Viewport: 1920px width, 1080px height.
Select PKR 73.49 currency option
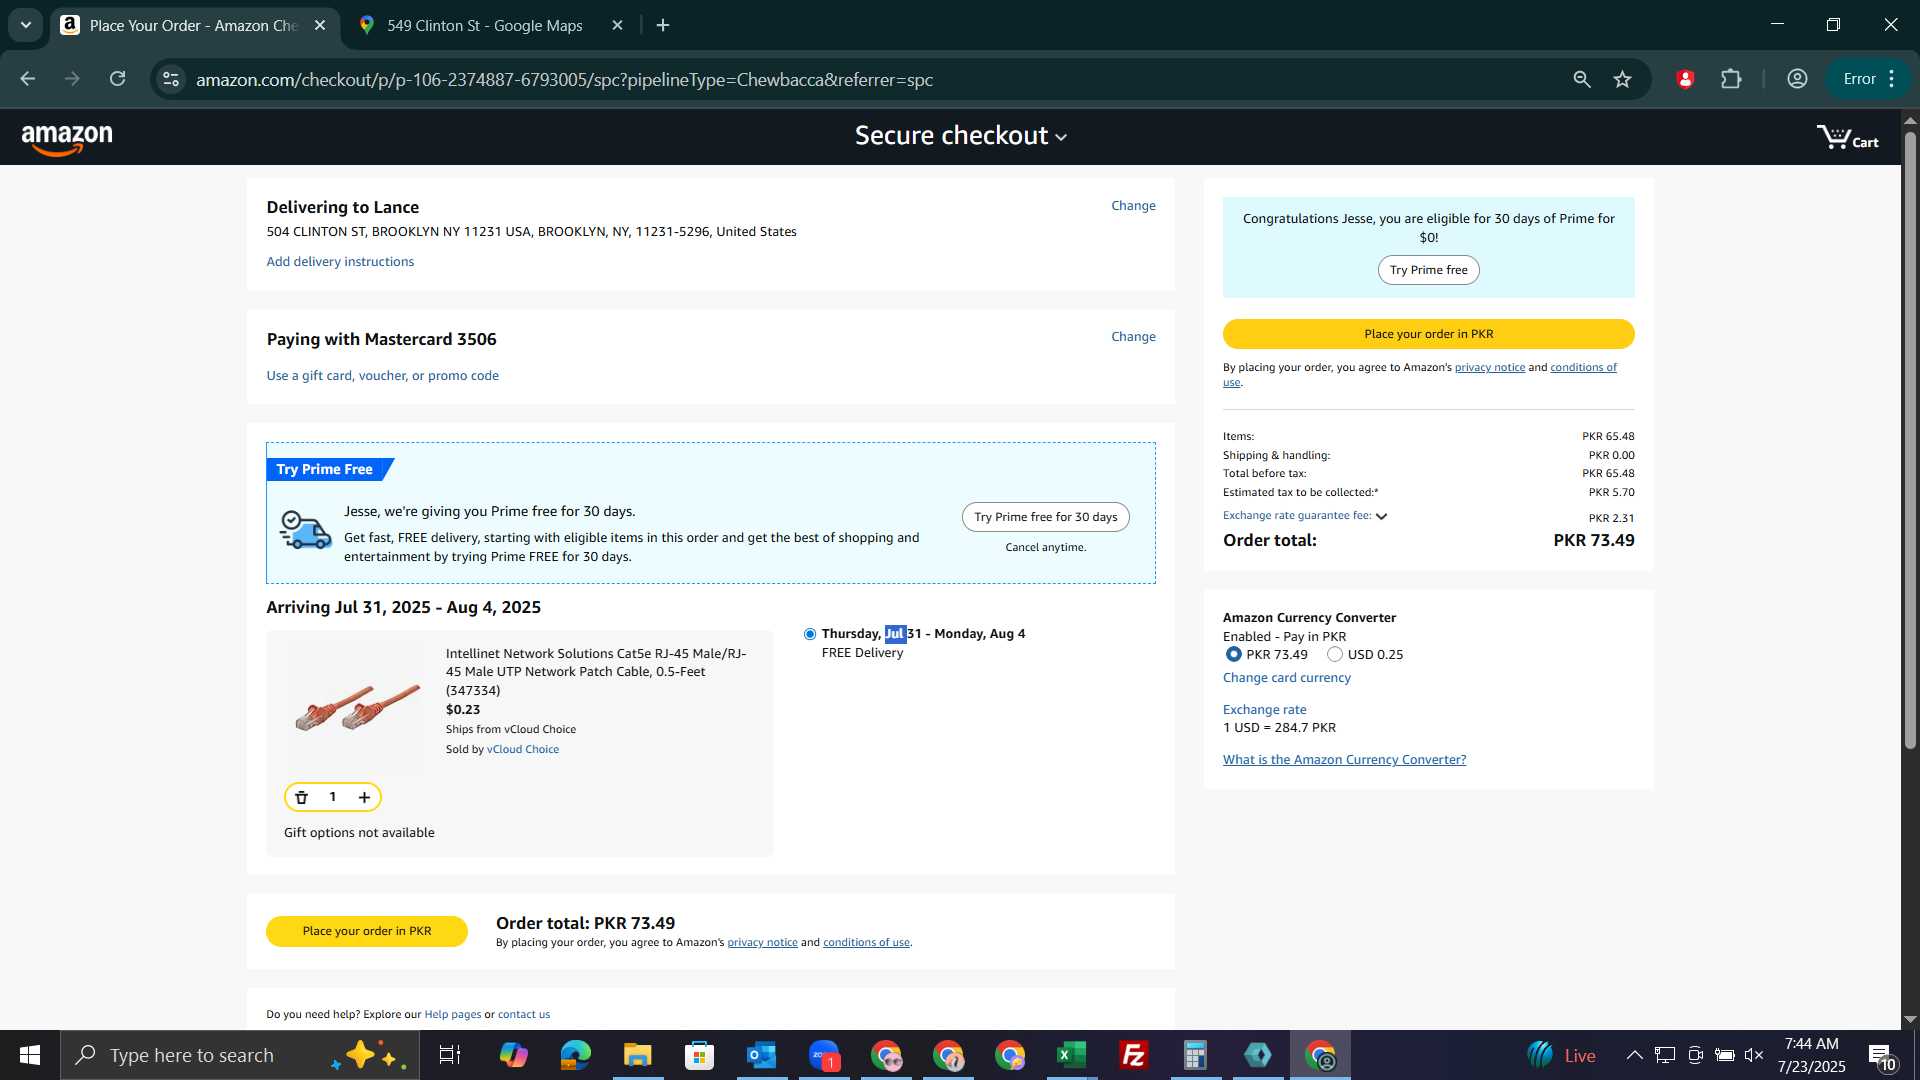click(x=1234, y=654)
